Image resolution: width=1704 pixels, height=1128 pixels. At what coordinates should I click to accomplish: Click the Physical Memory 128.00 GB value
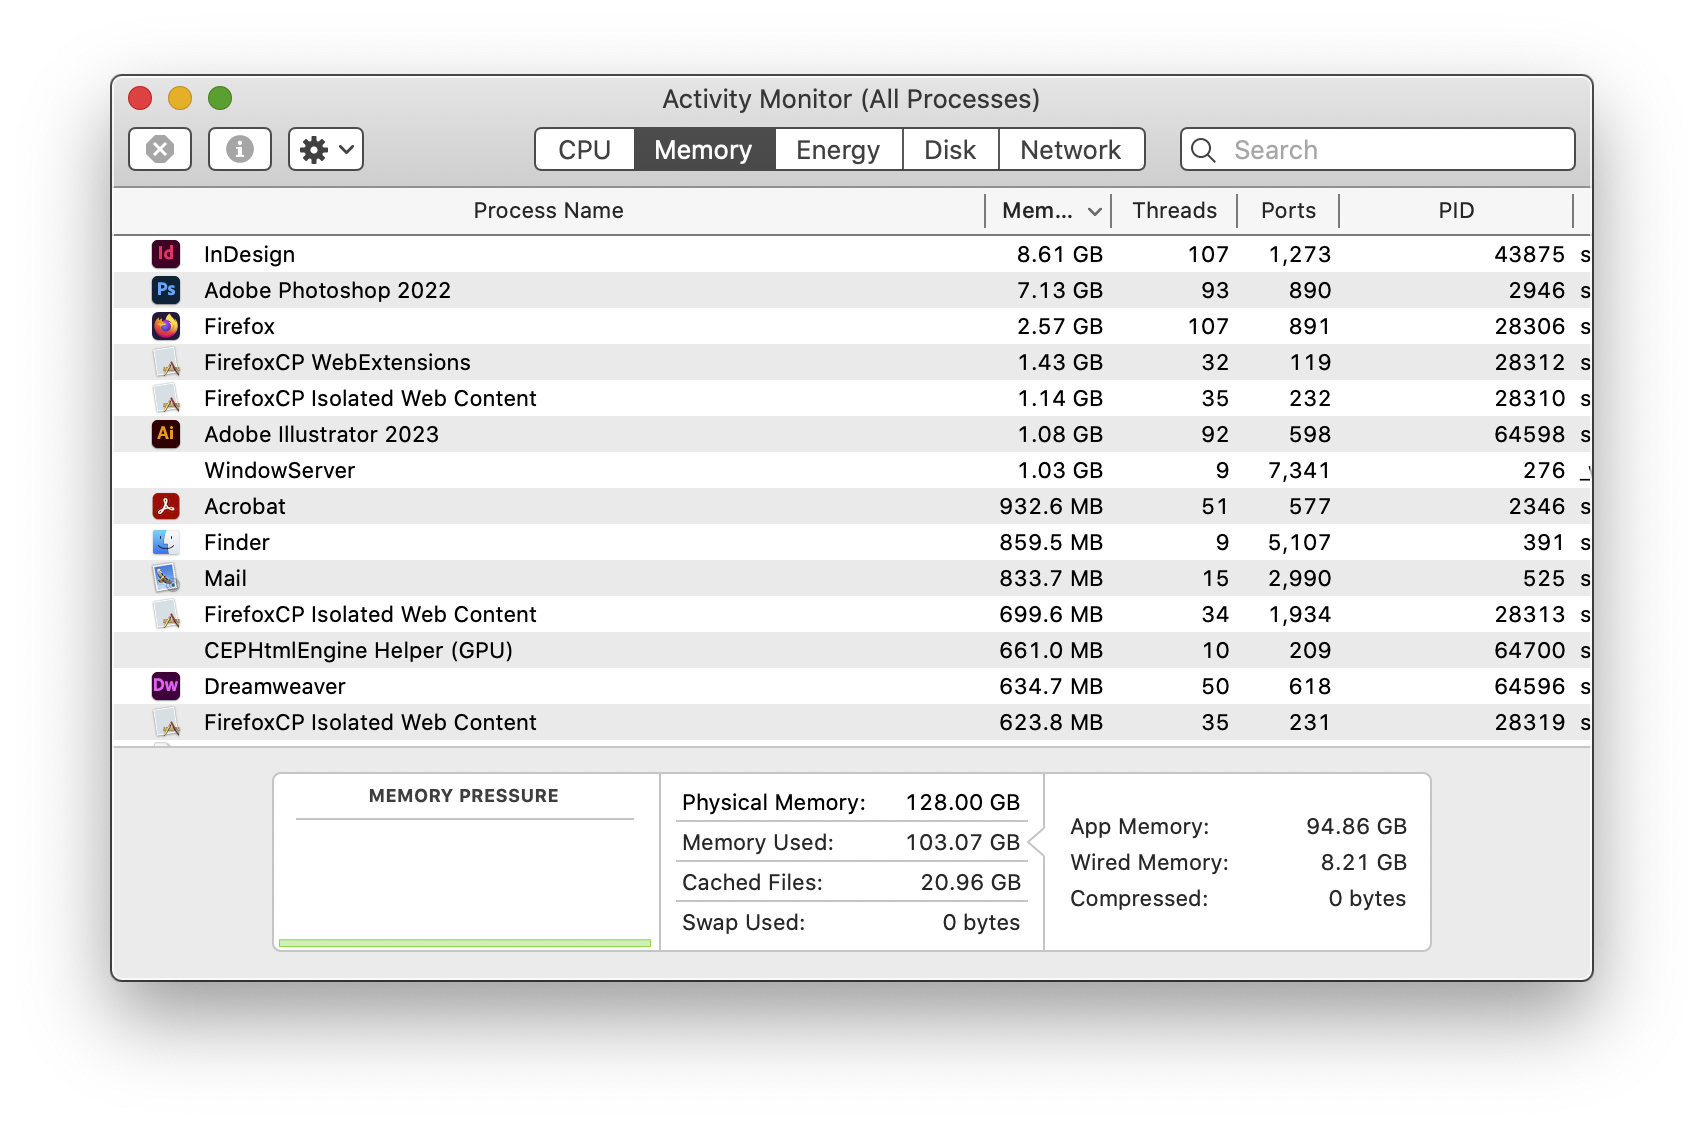pos(963,802)
